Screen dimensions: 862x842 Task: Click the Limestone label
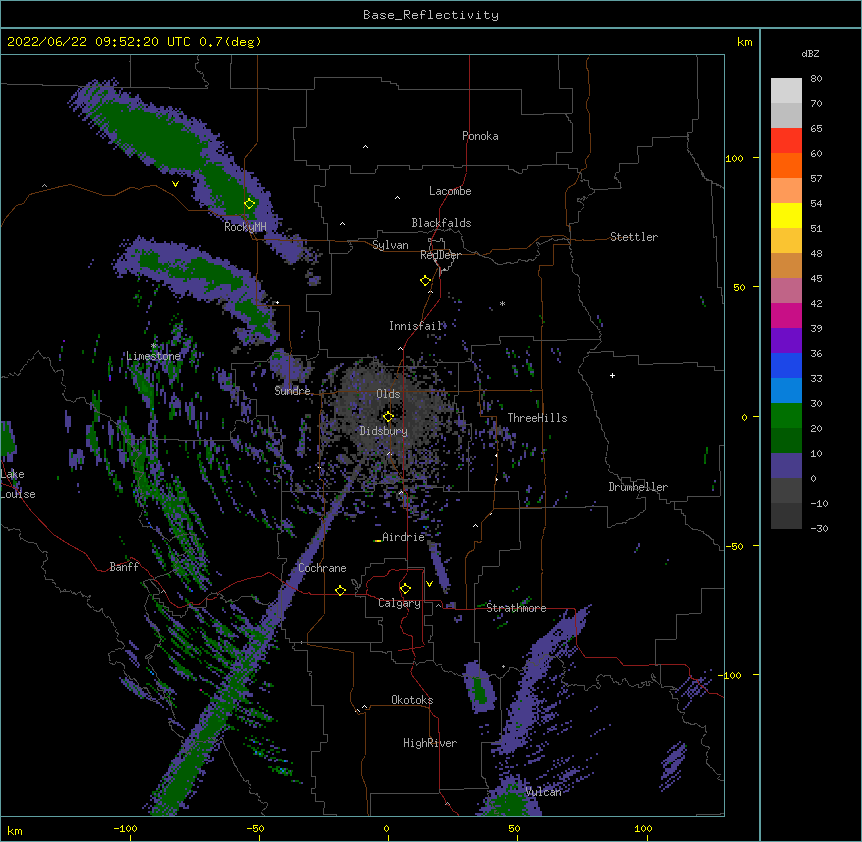(153, 356)
